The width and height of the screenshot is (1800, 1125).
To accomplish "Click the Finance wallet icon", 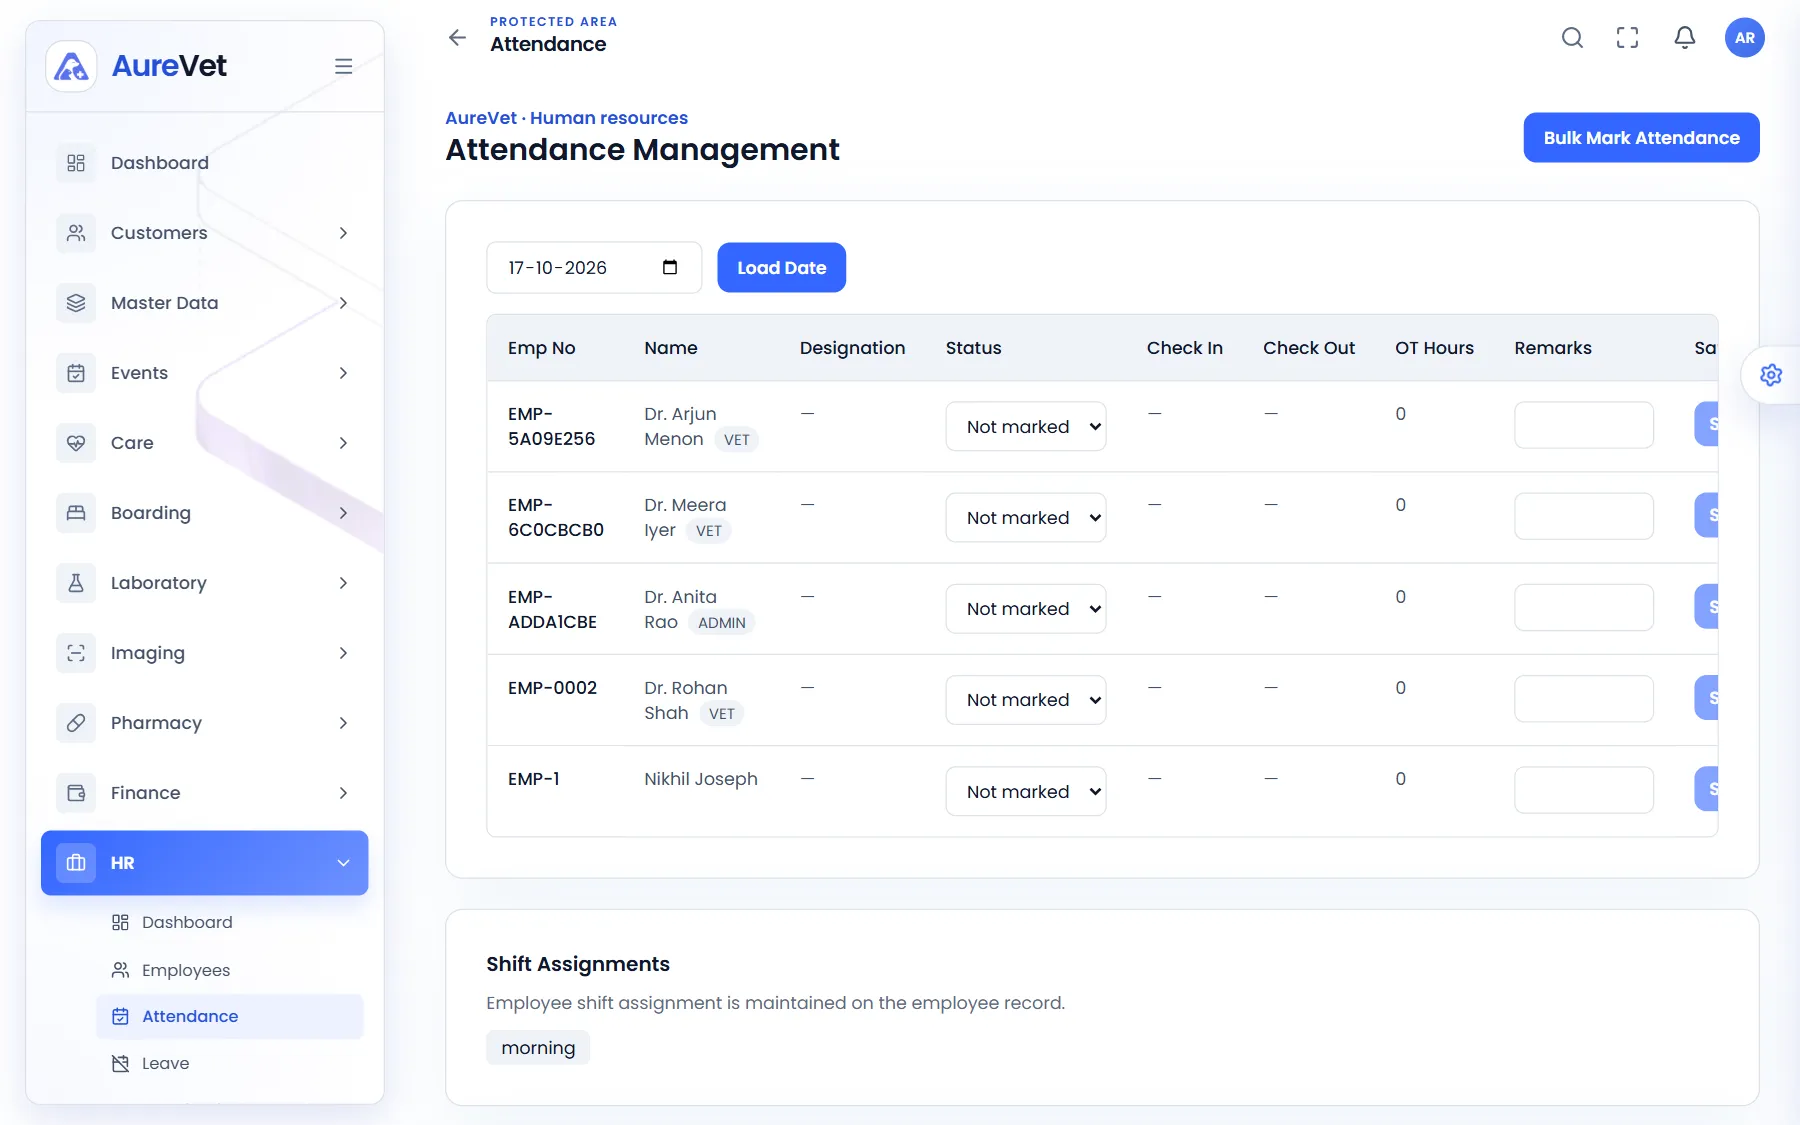I will pyautogui.click(x=76, y=793).
